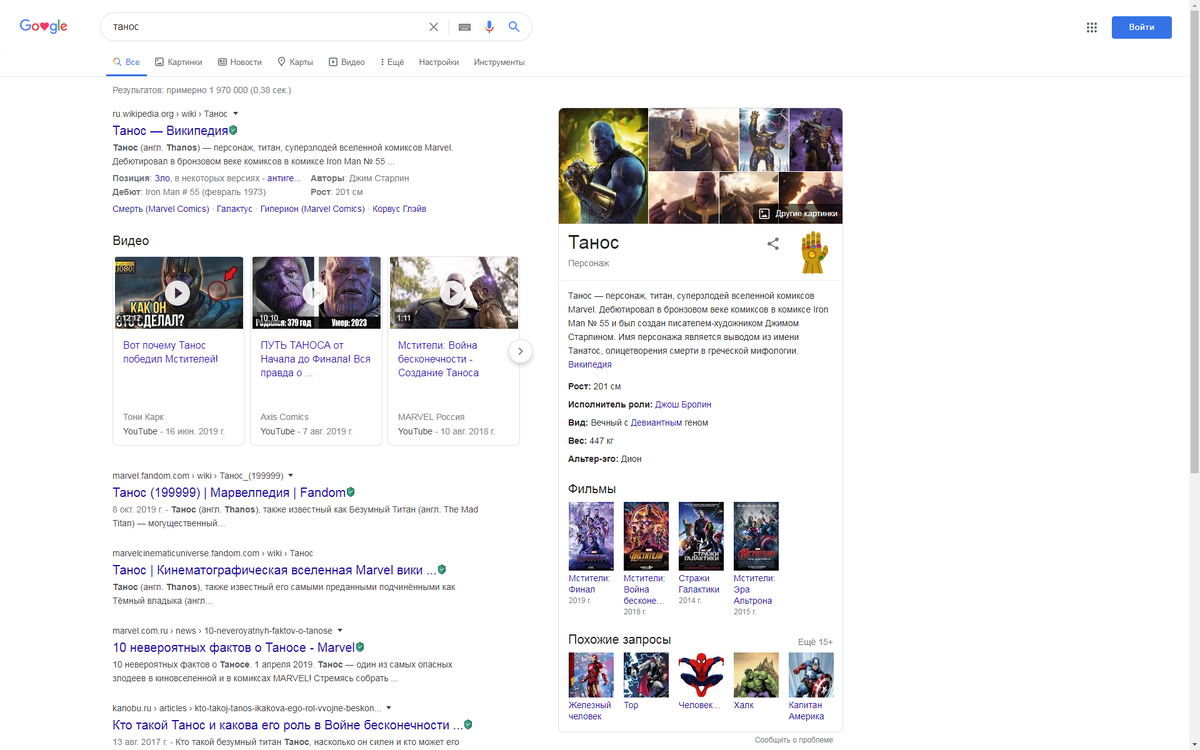Click green shield beside Fandom Марвелпедия result
The width and height of the screenshot is (1200, 750).
click(351, 492)
